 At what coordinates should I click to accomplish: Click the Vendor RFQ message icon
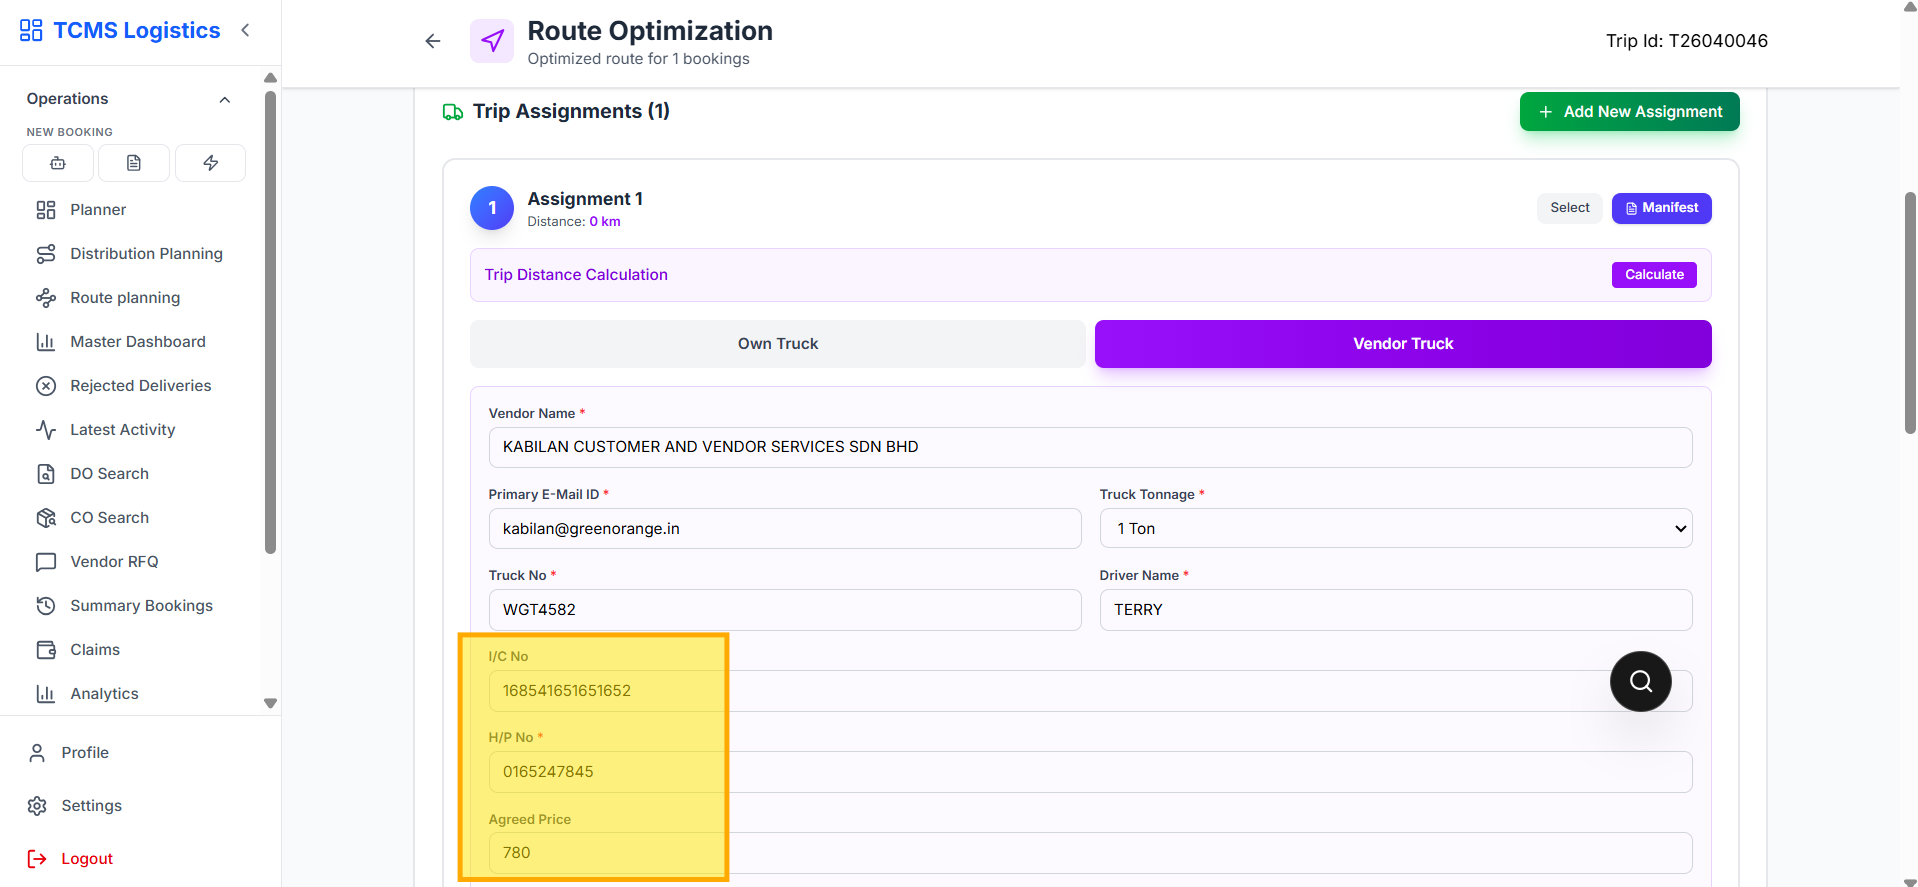(46, 562)
